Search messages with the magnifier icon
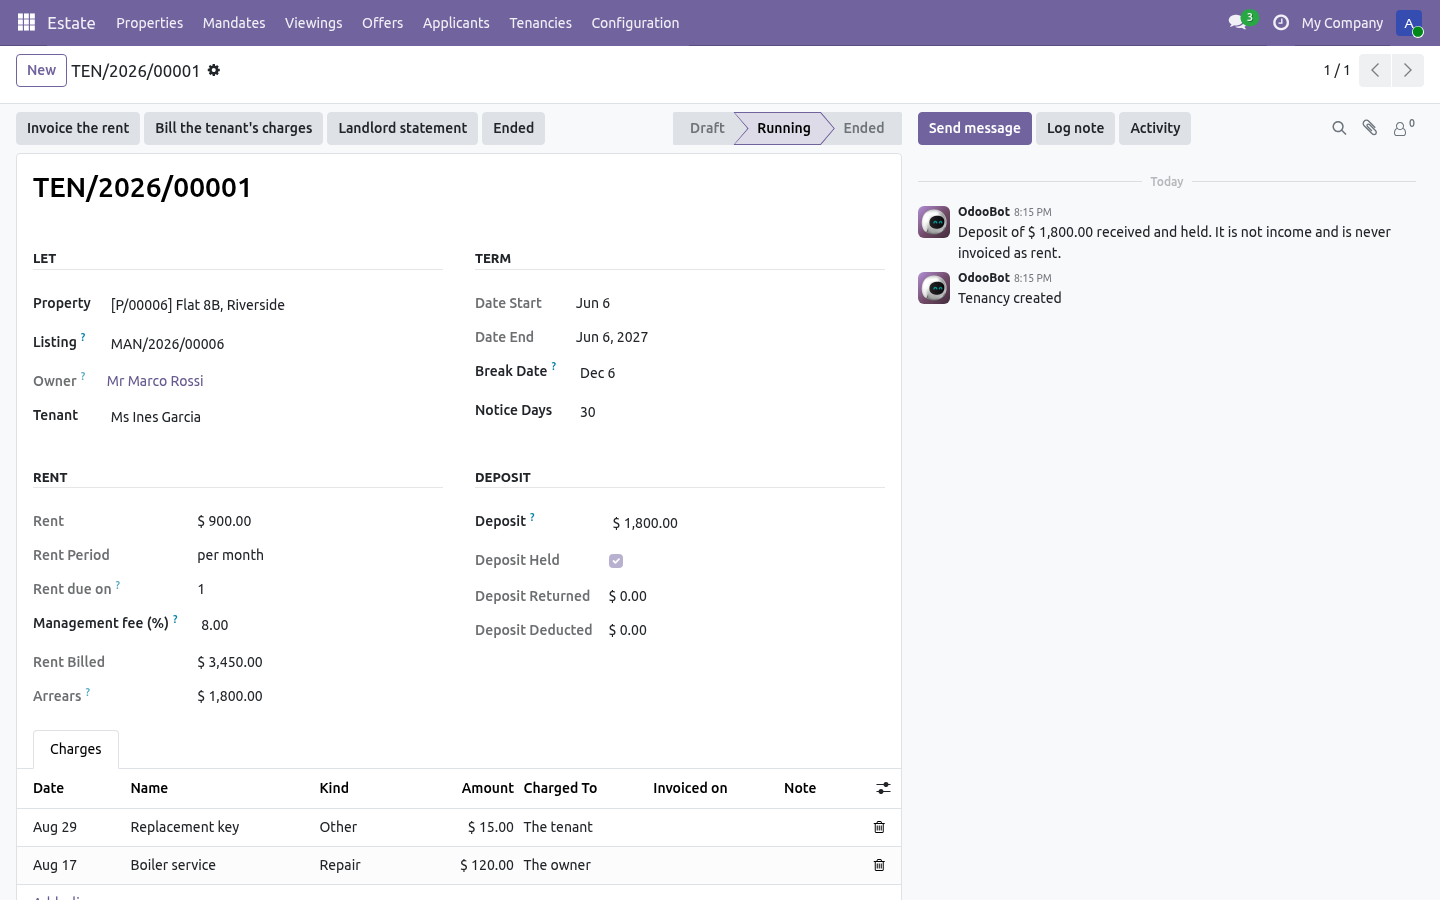1440x900 pixels. pos(1339,128)
